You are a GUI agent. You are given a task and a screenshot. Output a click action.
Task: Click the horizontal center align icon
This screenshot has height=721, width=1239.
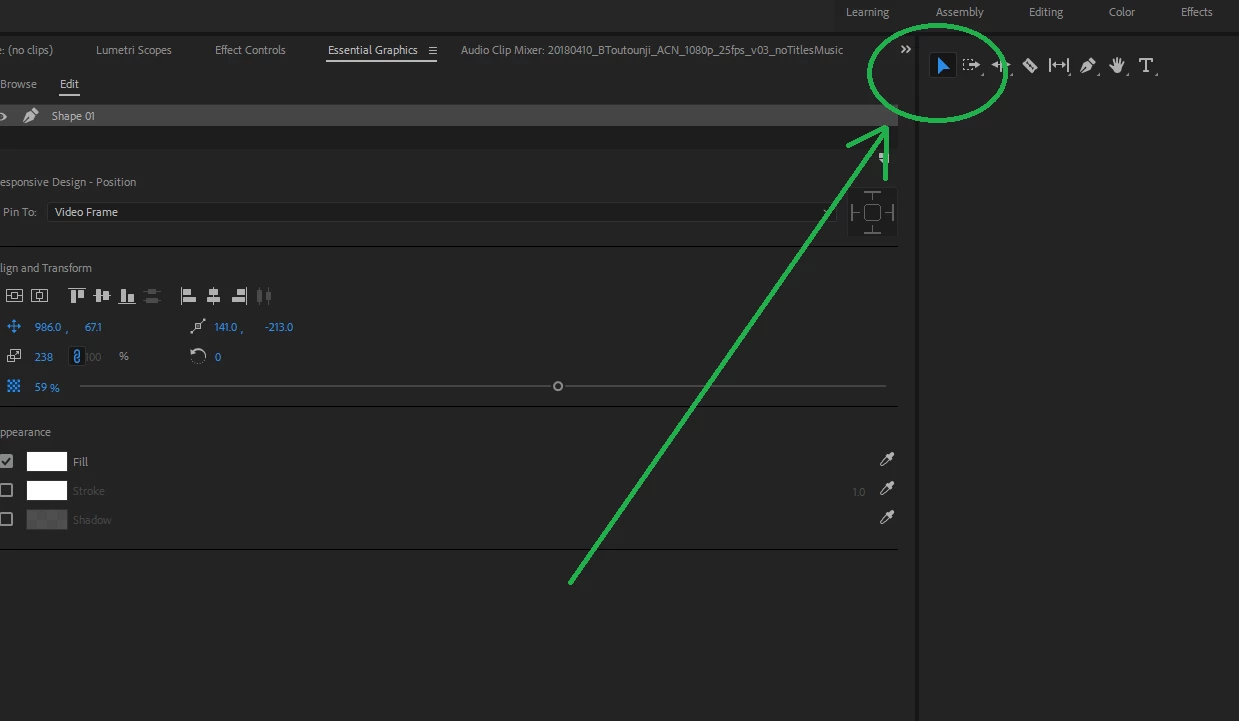[39, 296]
